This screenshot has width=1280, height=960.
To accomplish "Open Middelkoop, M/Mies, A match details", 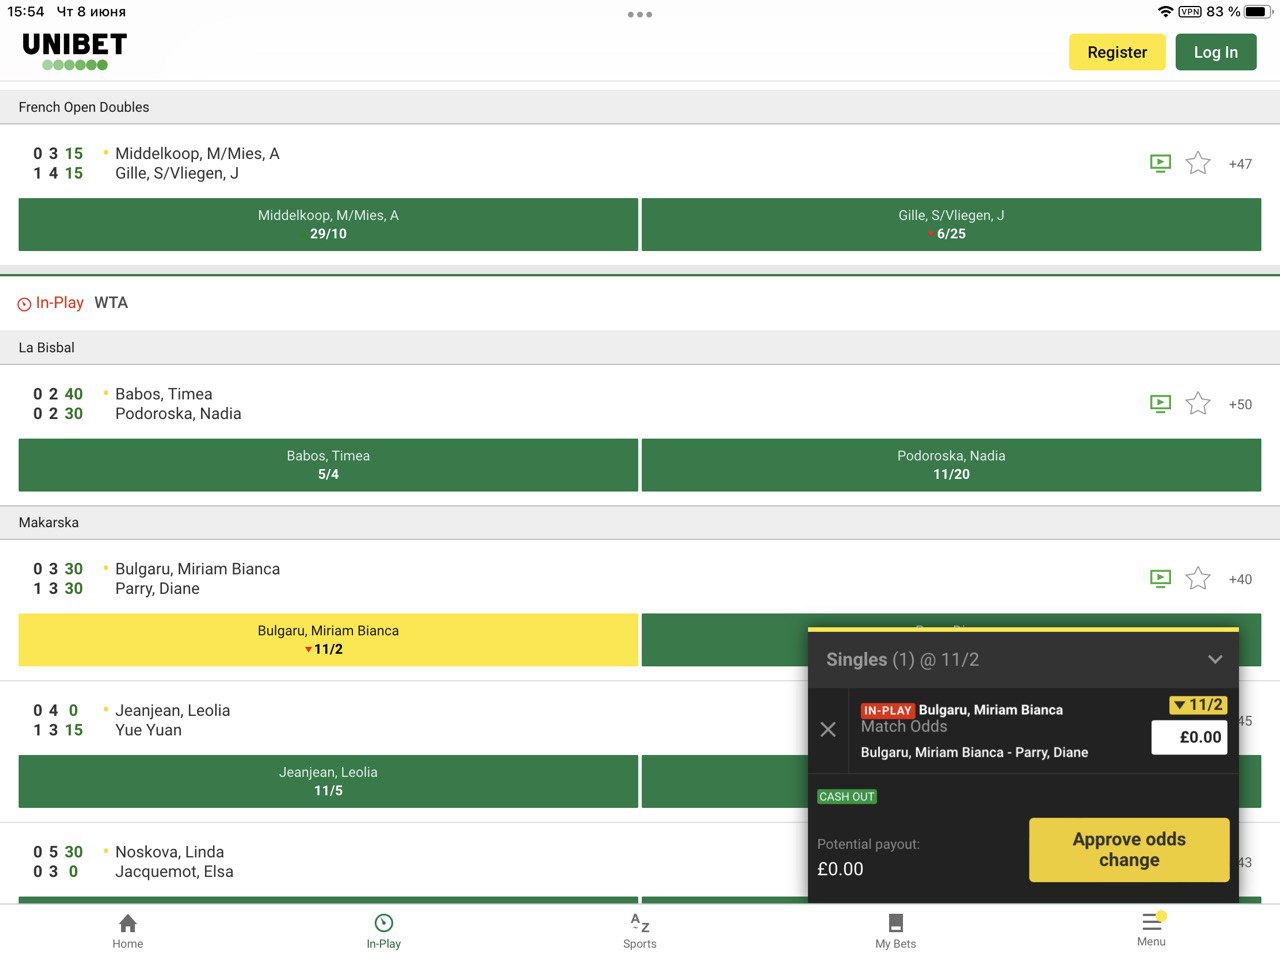I will coord(197,153).
